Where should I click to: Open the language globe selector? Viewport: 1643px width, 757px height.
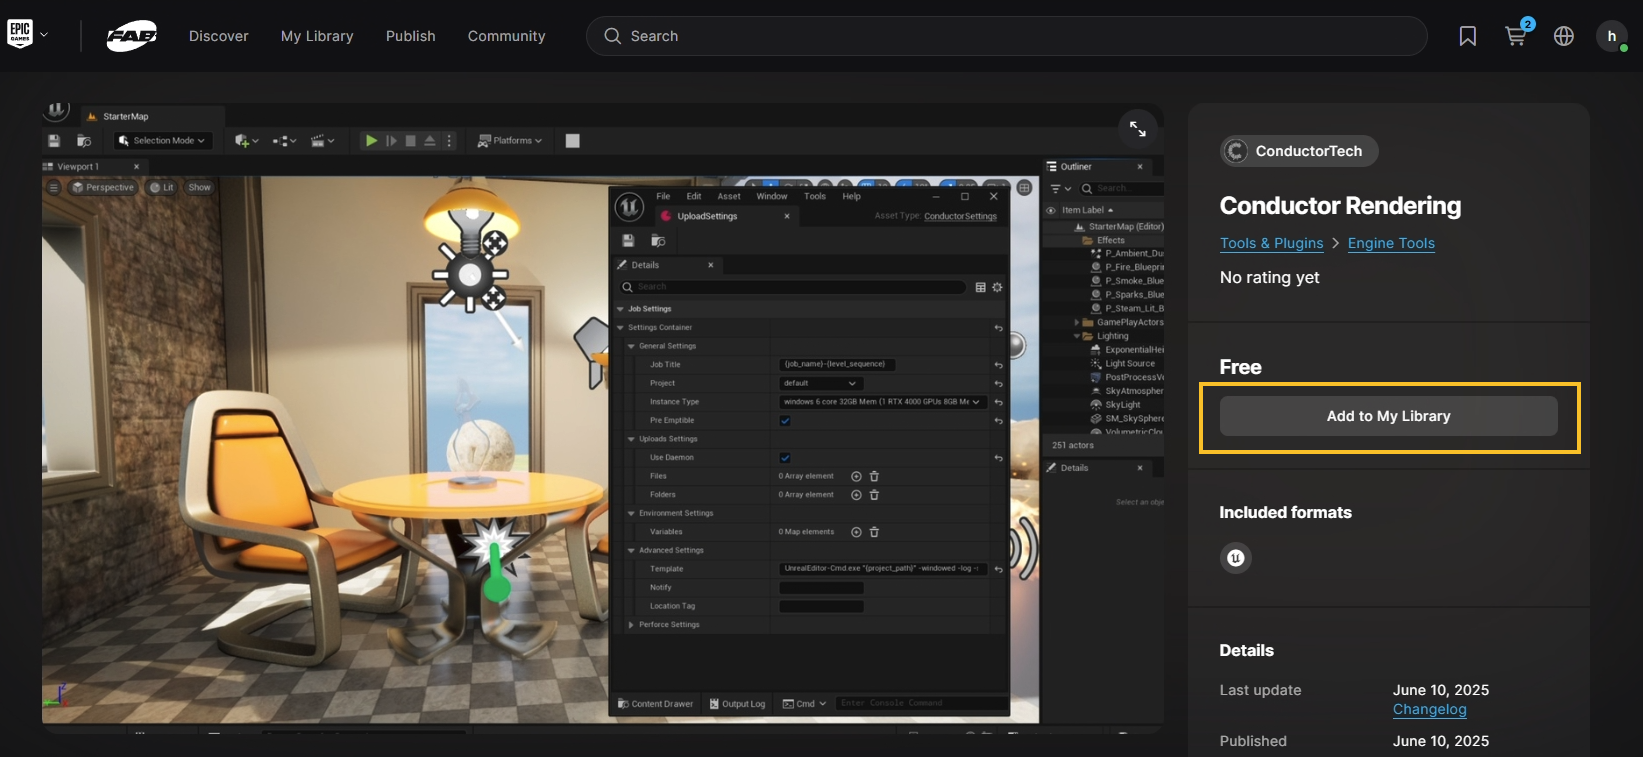pyautogui.click(x=1564, y=36)
